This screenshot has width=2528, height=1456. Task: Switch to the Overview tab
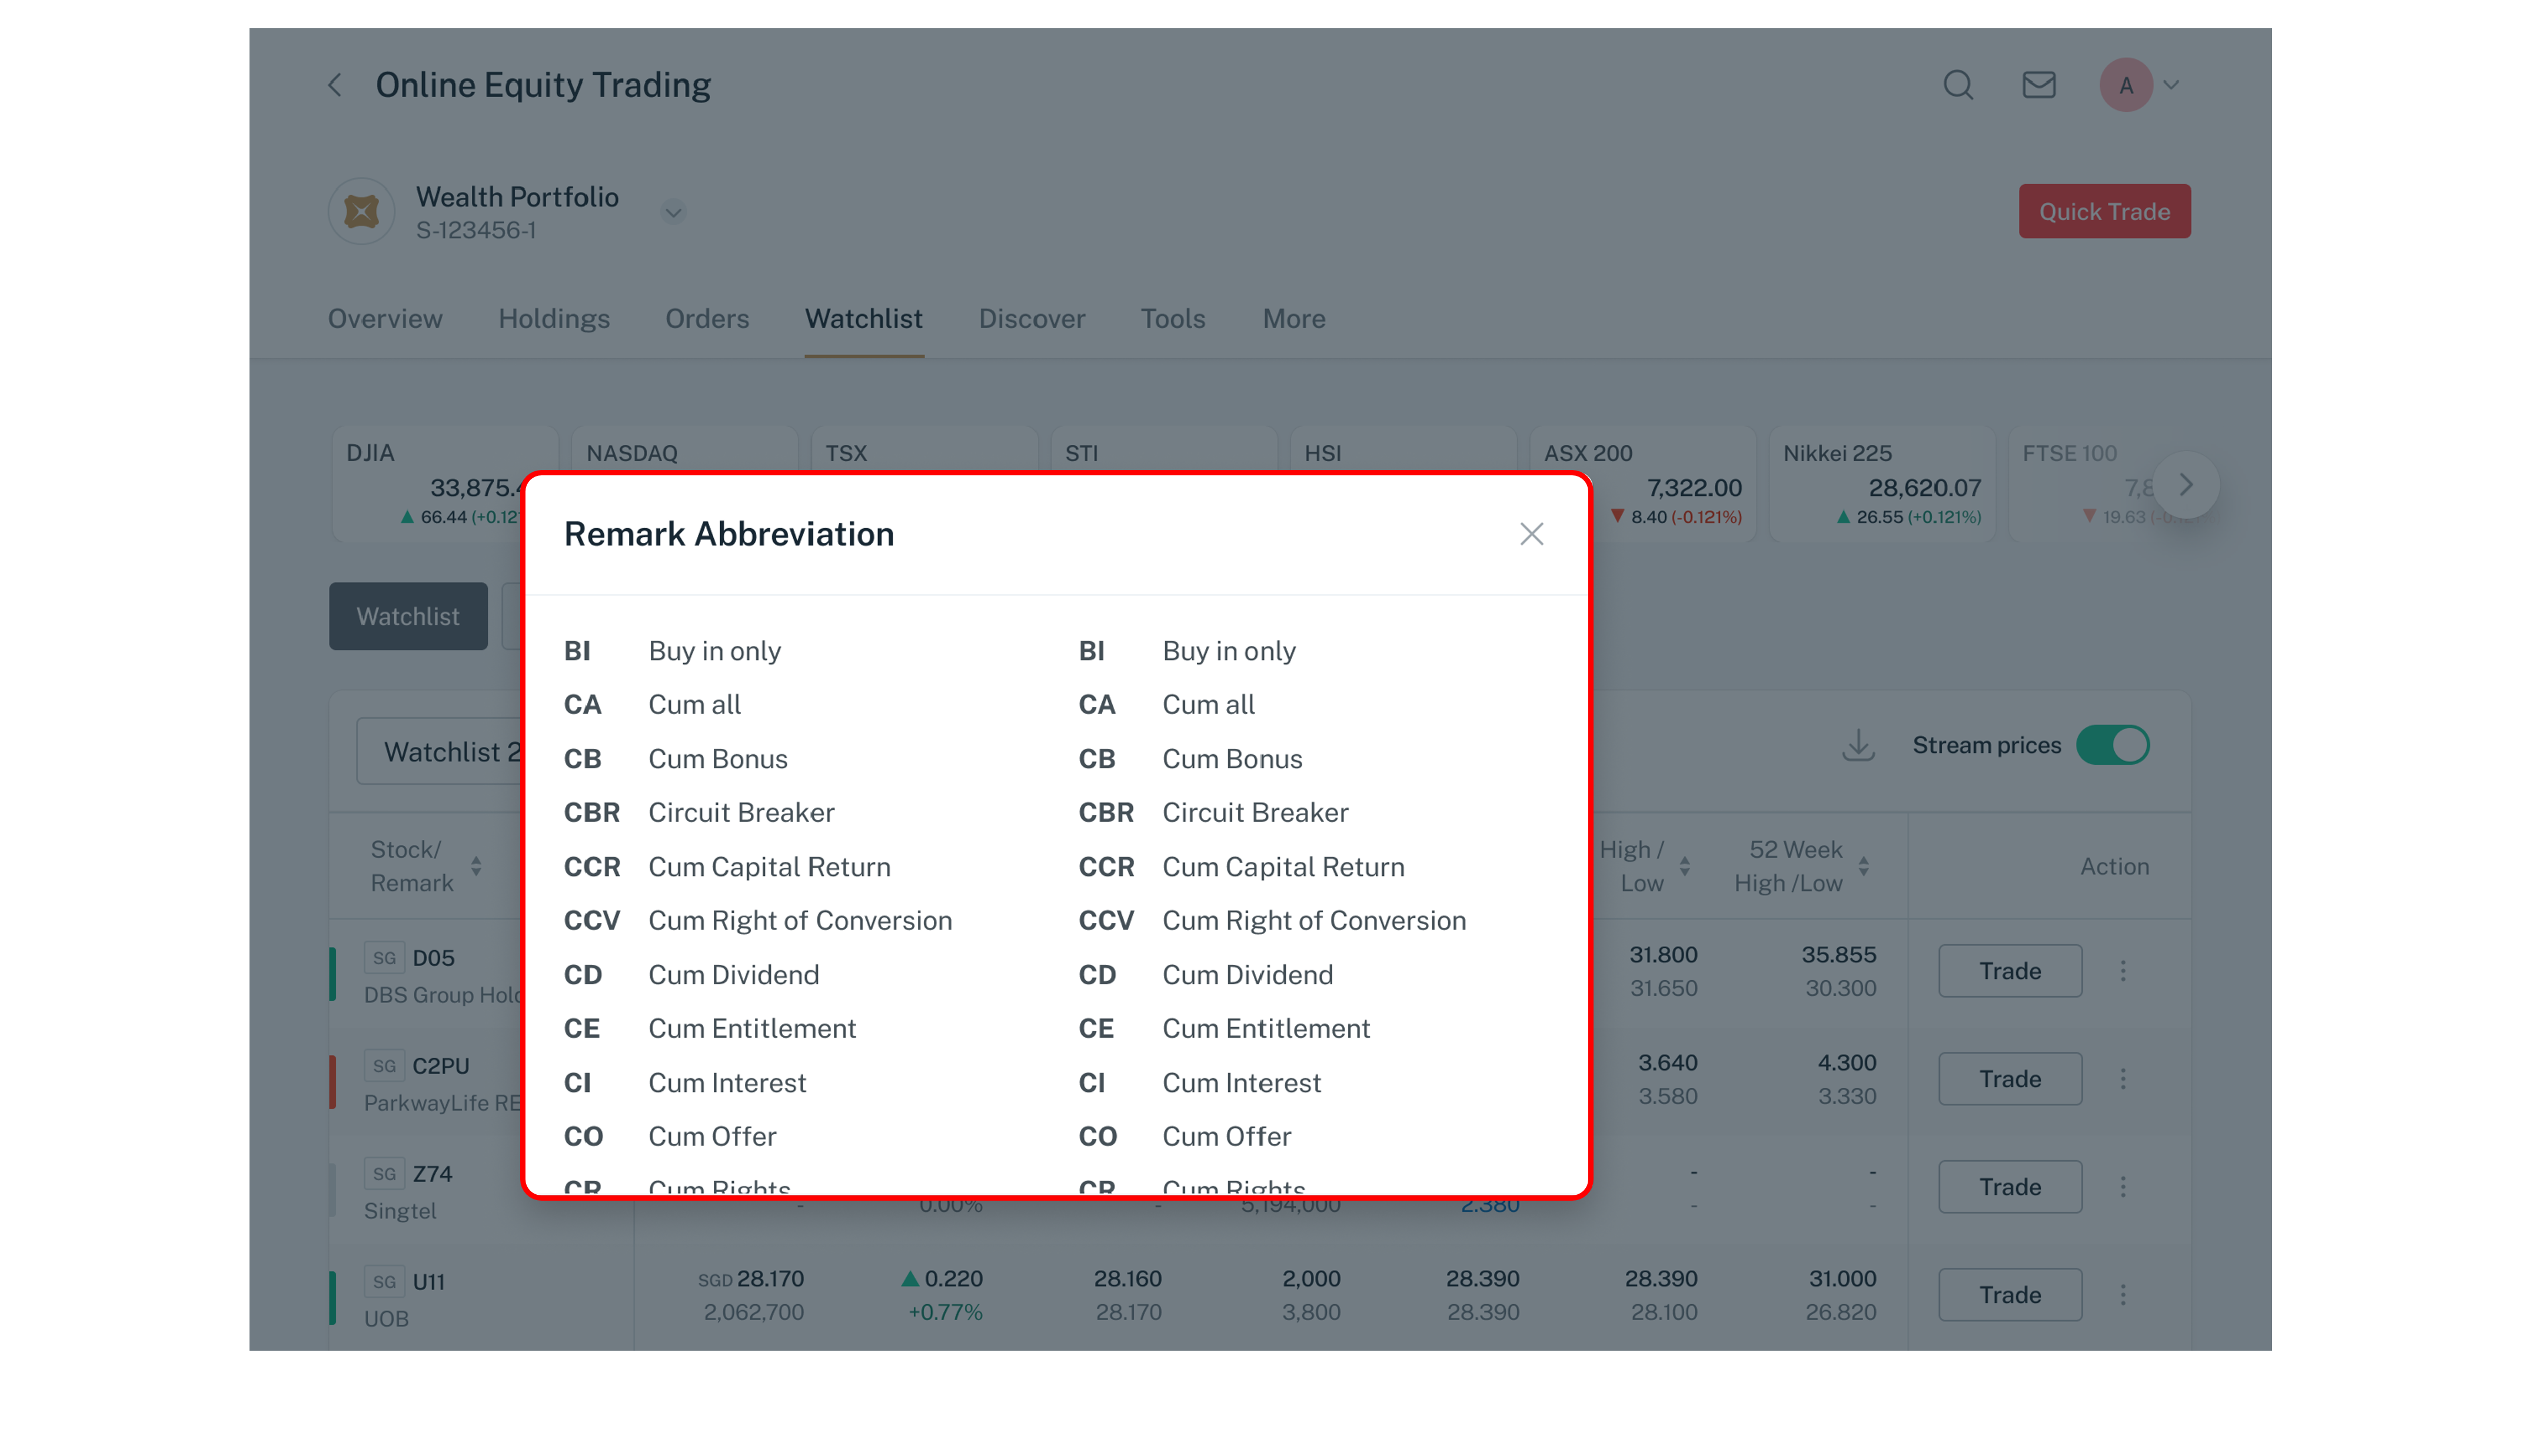[x=385, y=319]
